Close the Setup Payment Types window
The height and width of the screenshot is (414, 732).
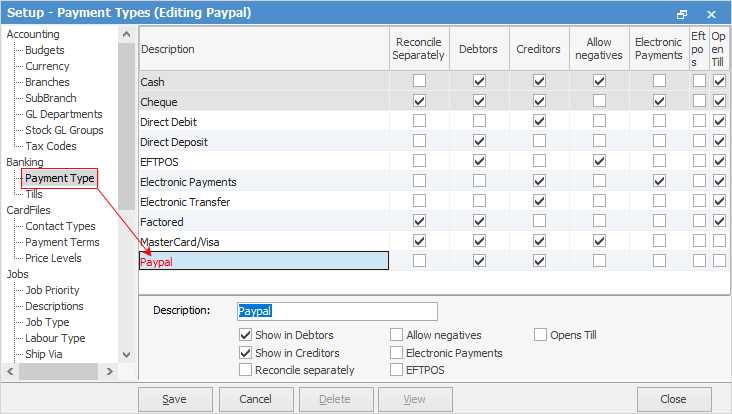click(x=711, y=14)
